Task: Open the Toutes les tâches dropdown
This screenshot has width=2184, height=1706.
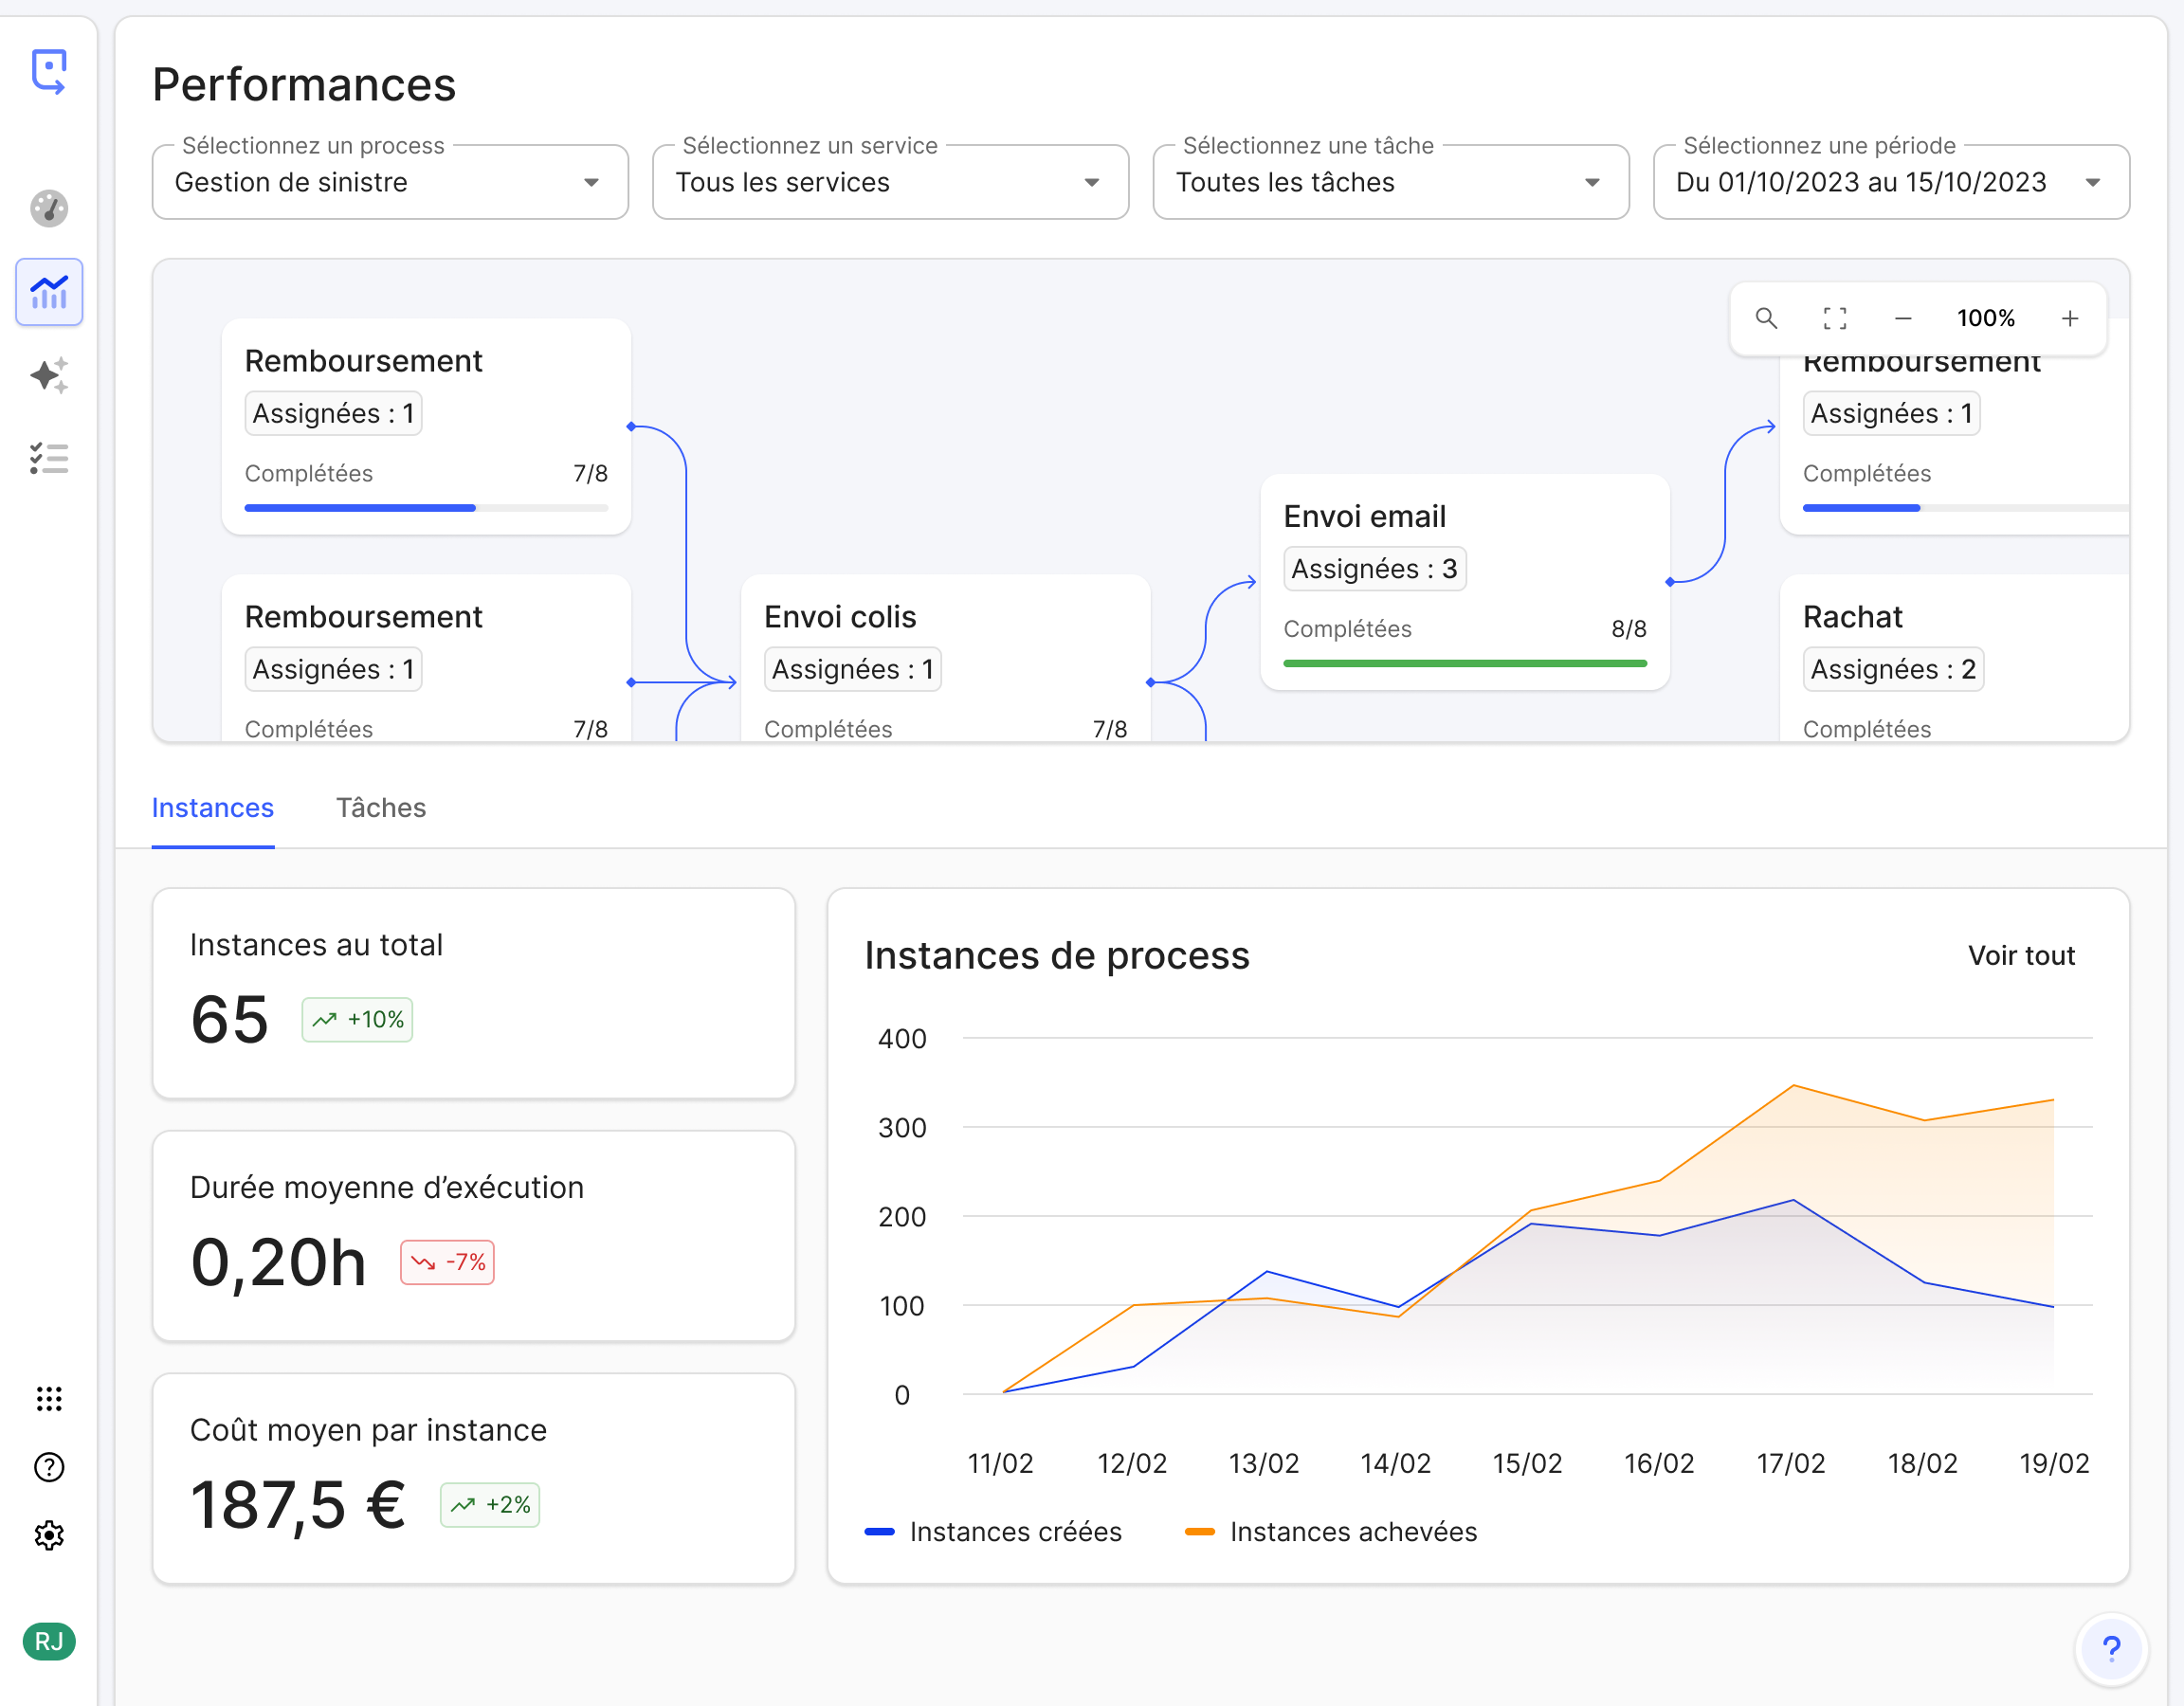Action: [1390, 182]
